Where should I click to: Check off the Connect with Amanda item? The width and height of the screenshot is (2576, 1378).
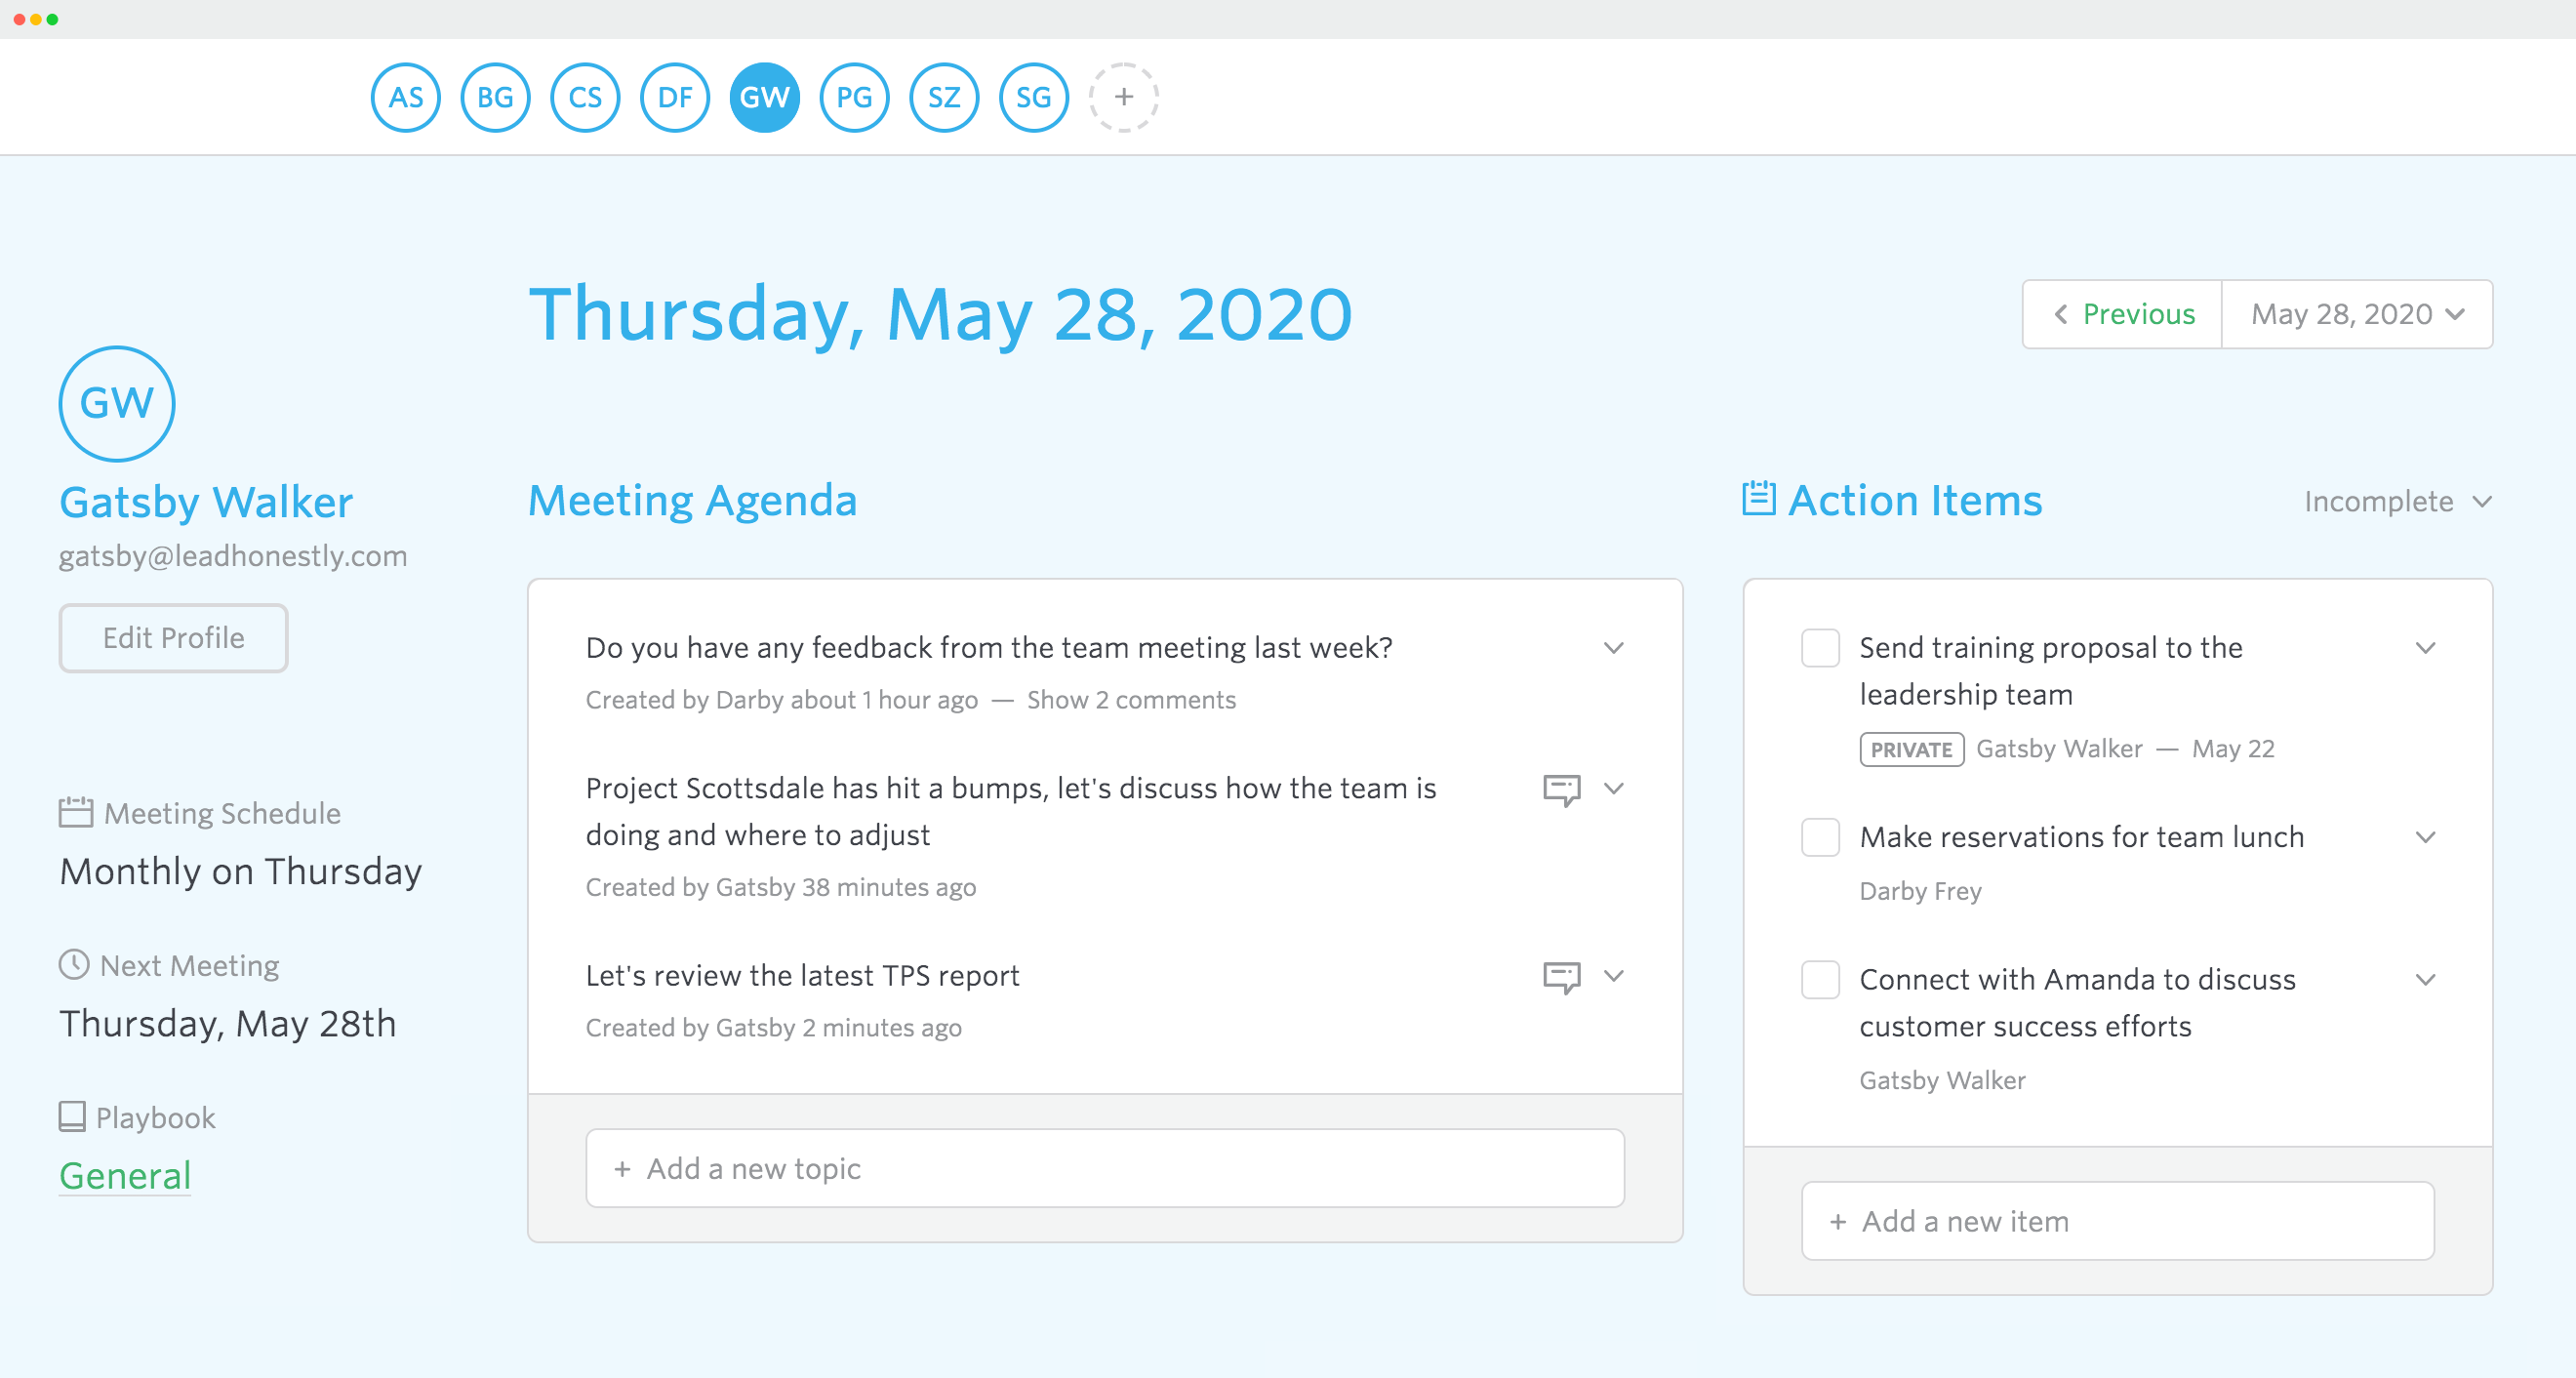(x=1820, y=980)
